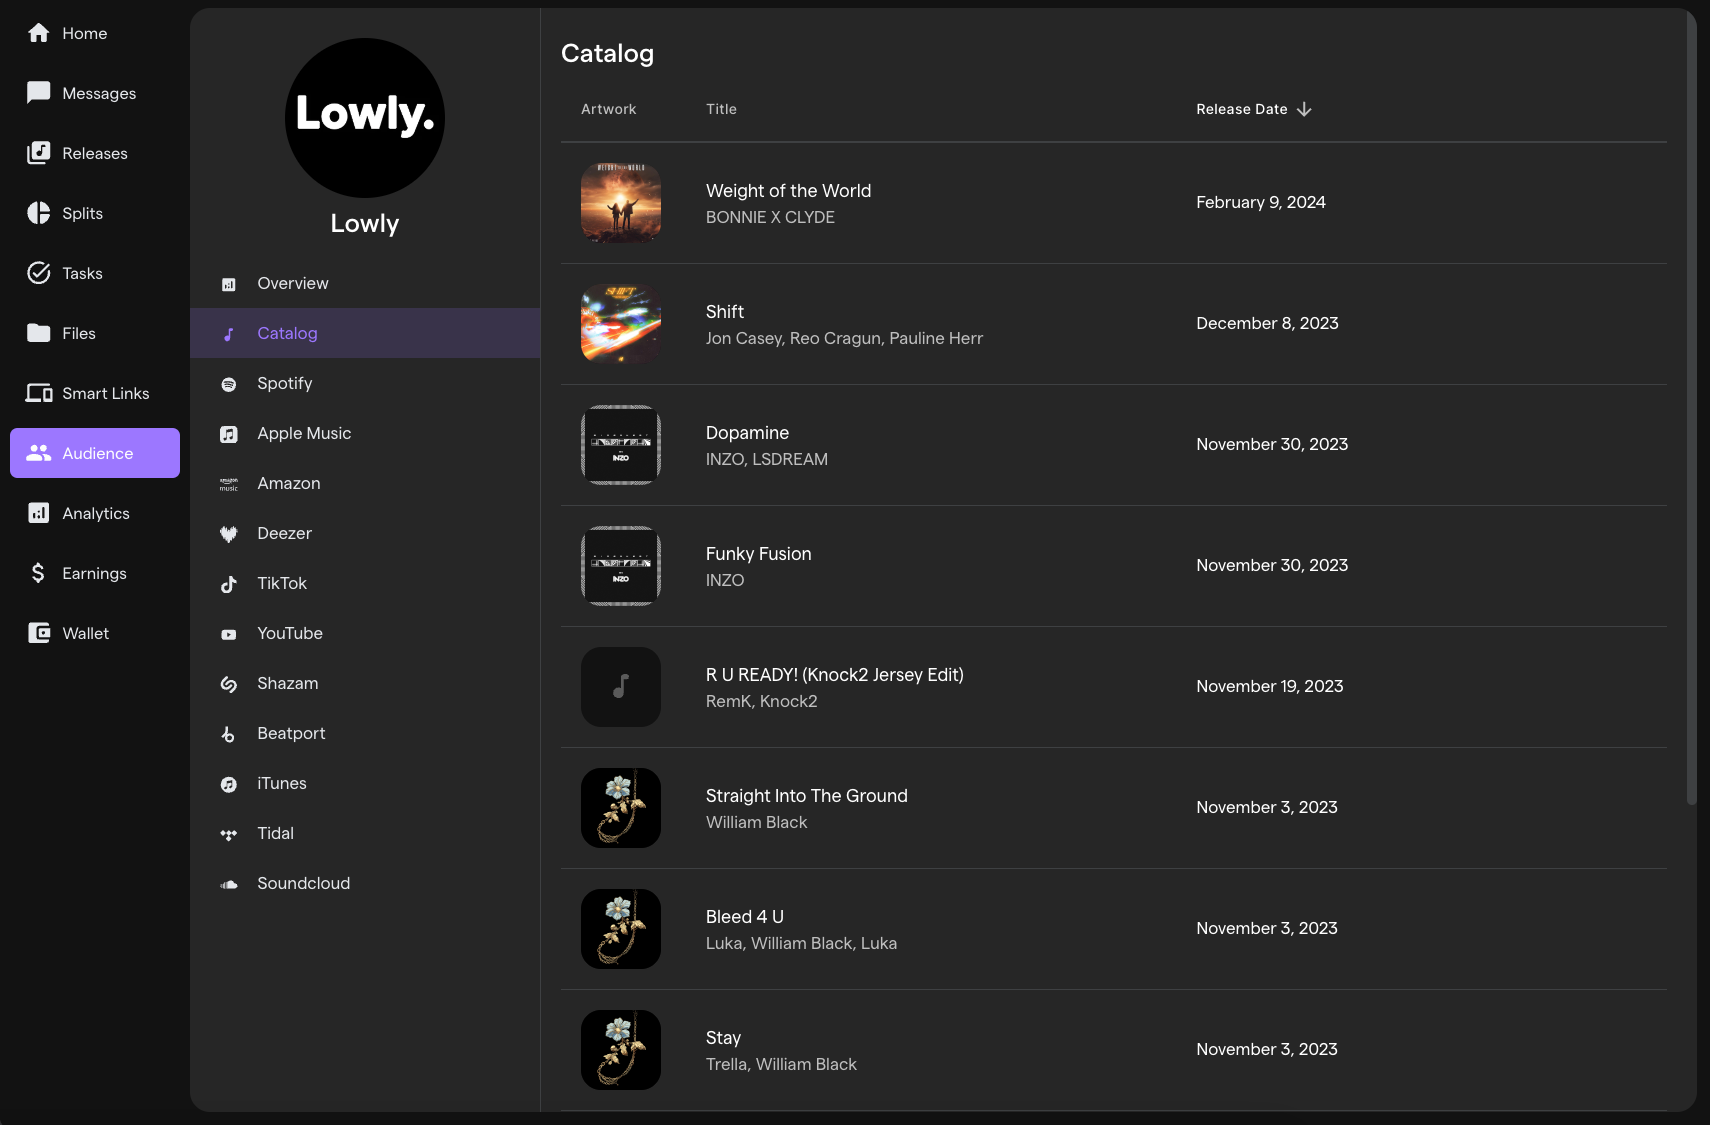1710x1125 pixels.
Task: Open Weight of the World artwork
Action: pyautogui.click(x=621, y=203)
